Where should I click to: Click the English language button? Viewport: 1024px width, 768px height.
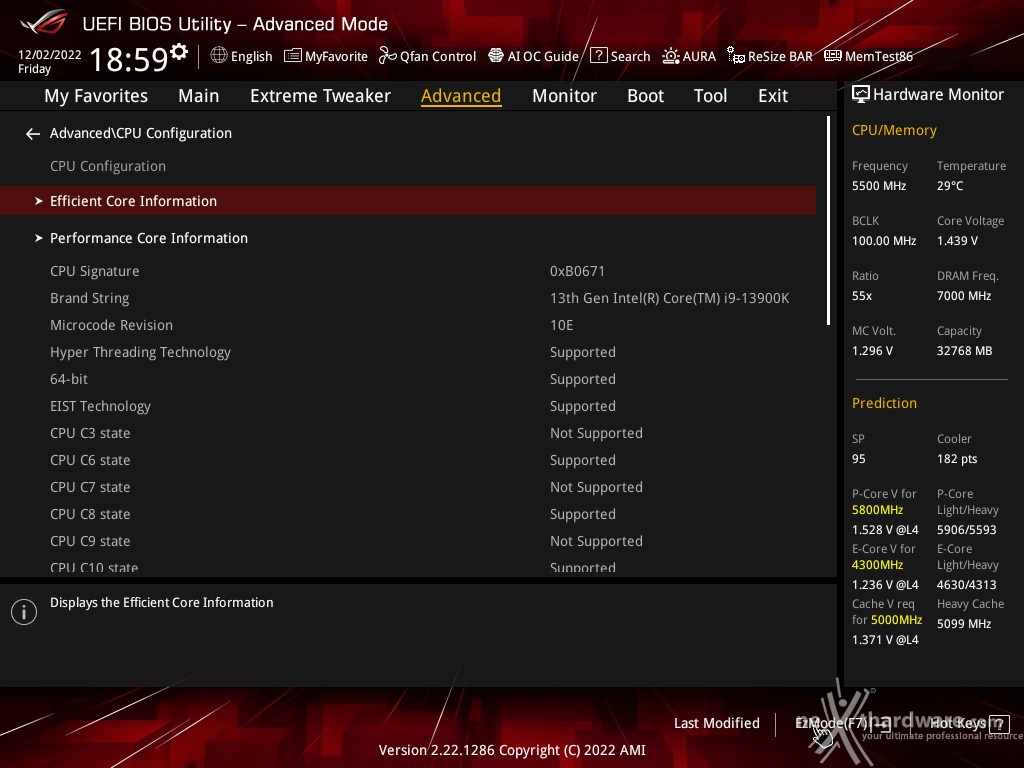(x=242, y=56)
